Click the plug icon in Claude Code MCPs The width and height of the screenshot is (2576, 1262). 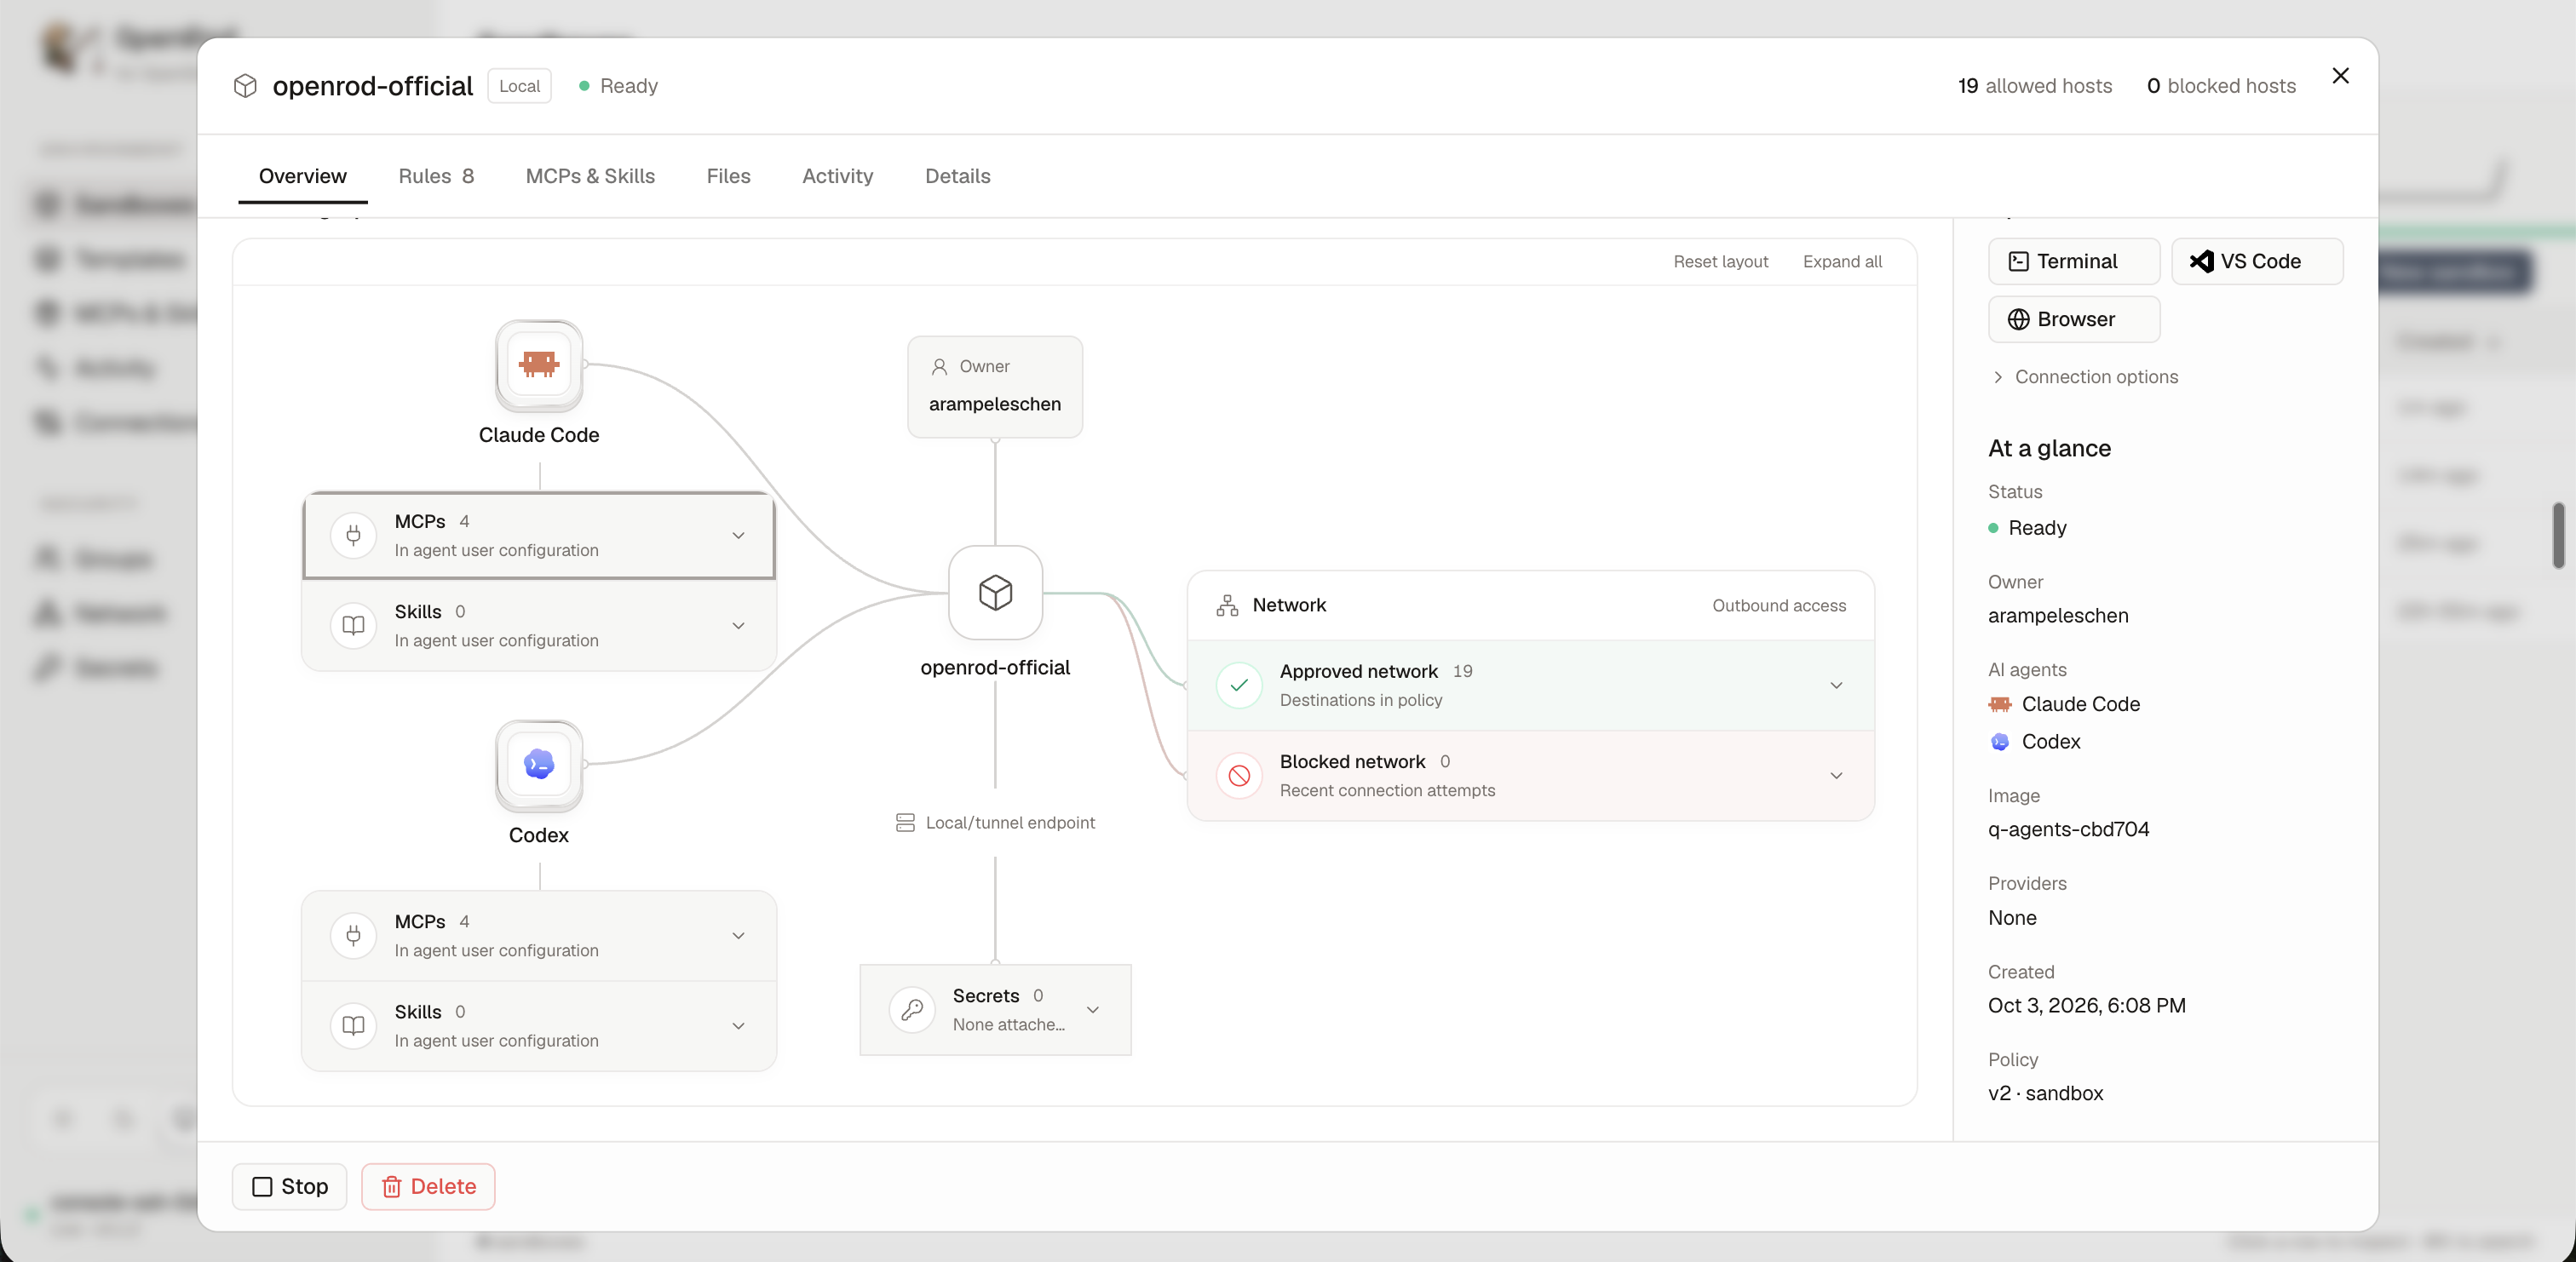point(353,535)
